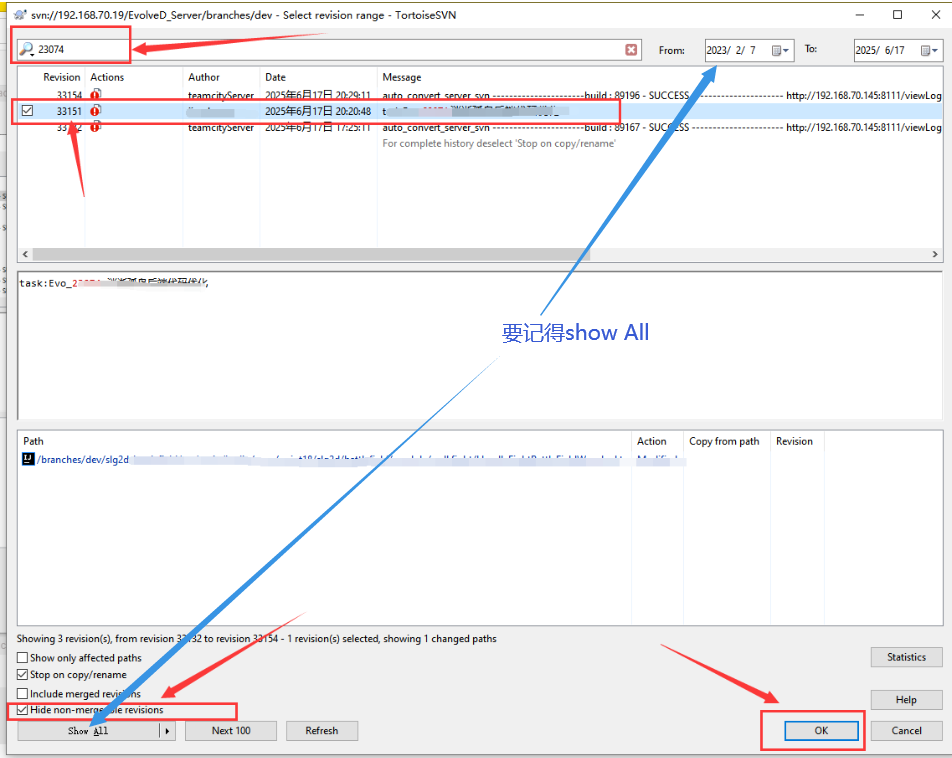The height and width of the screenshot is (758, 952).
Task: Click teamcityServer author in revision 33154 row
Action: (221, 95)
